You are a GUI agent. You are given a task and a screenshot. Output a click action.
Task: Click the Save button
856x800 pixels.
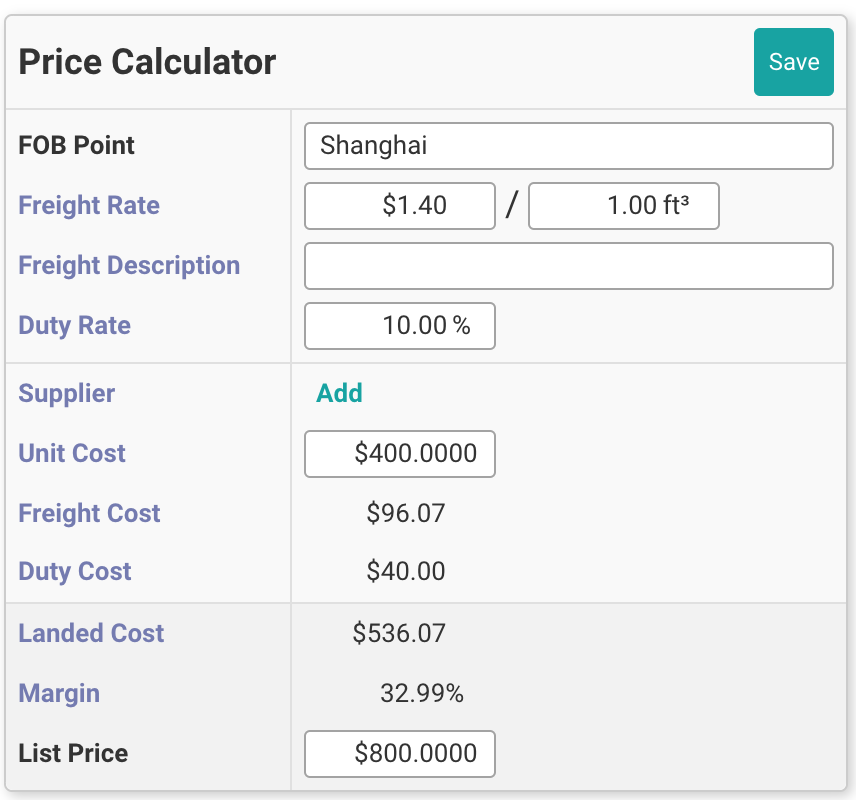(793, 62)
